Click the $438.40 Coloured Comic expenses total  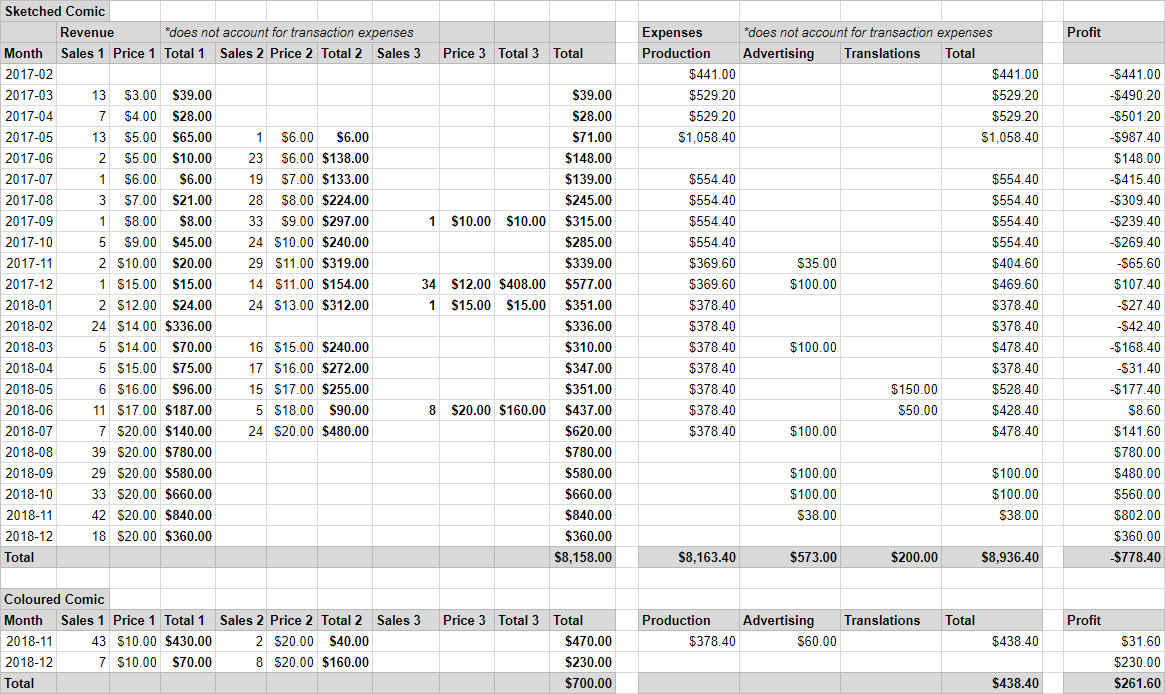click(992, 684)
